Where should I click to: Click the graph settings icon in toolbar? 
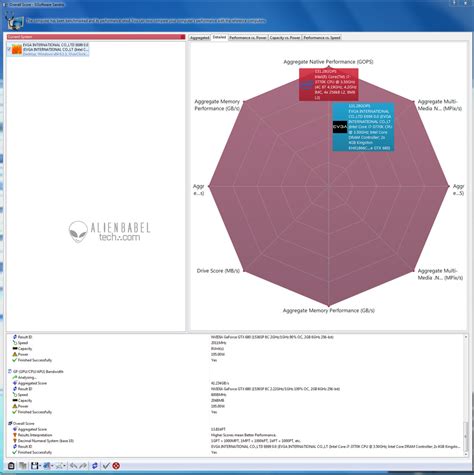click(x=59, y=466)
